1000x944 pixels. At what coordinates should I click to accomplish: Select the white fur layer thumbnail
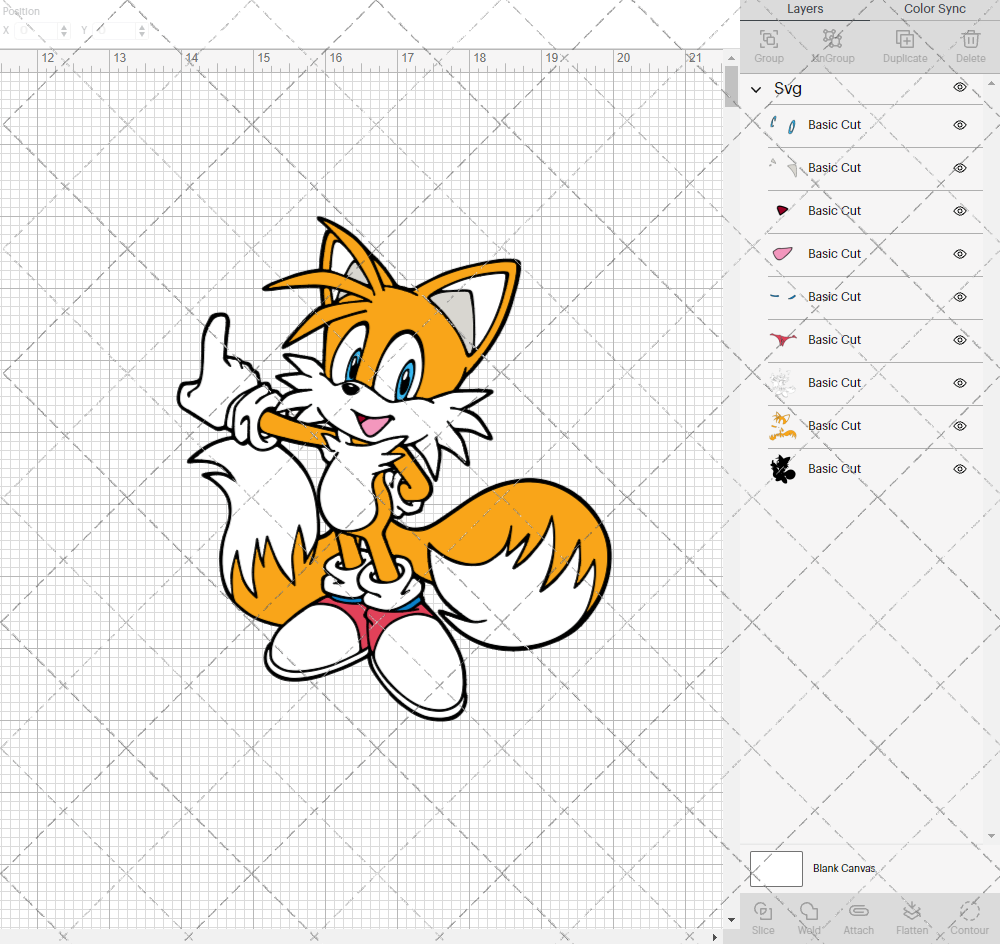pyautogui.click(x=783, y=383)
